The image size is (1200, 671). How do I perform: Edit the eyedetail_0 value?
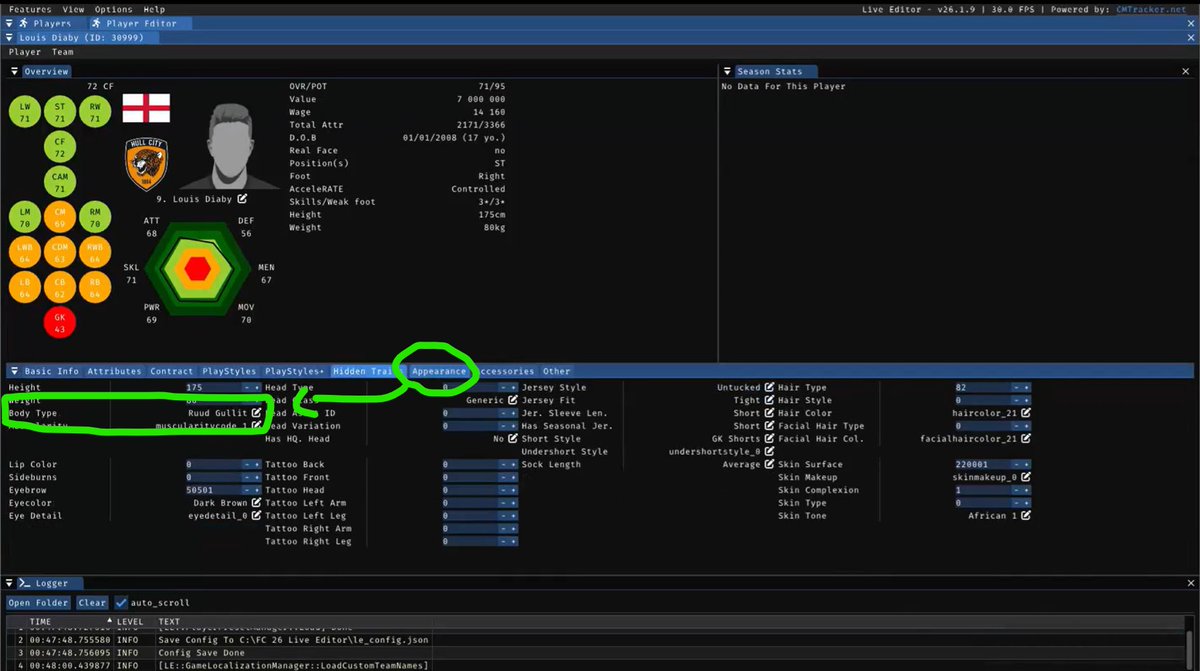coord(257,516)
